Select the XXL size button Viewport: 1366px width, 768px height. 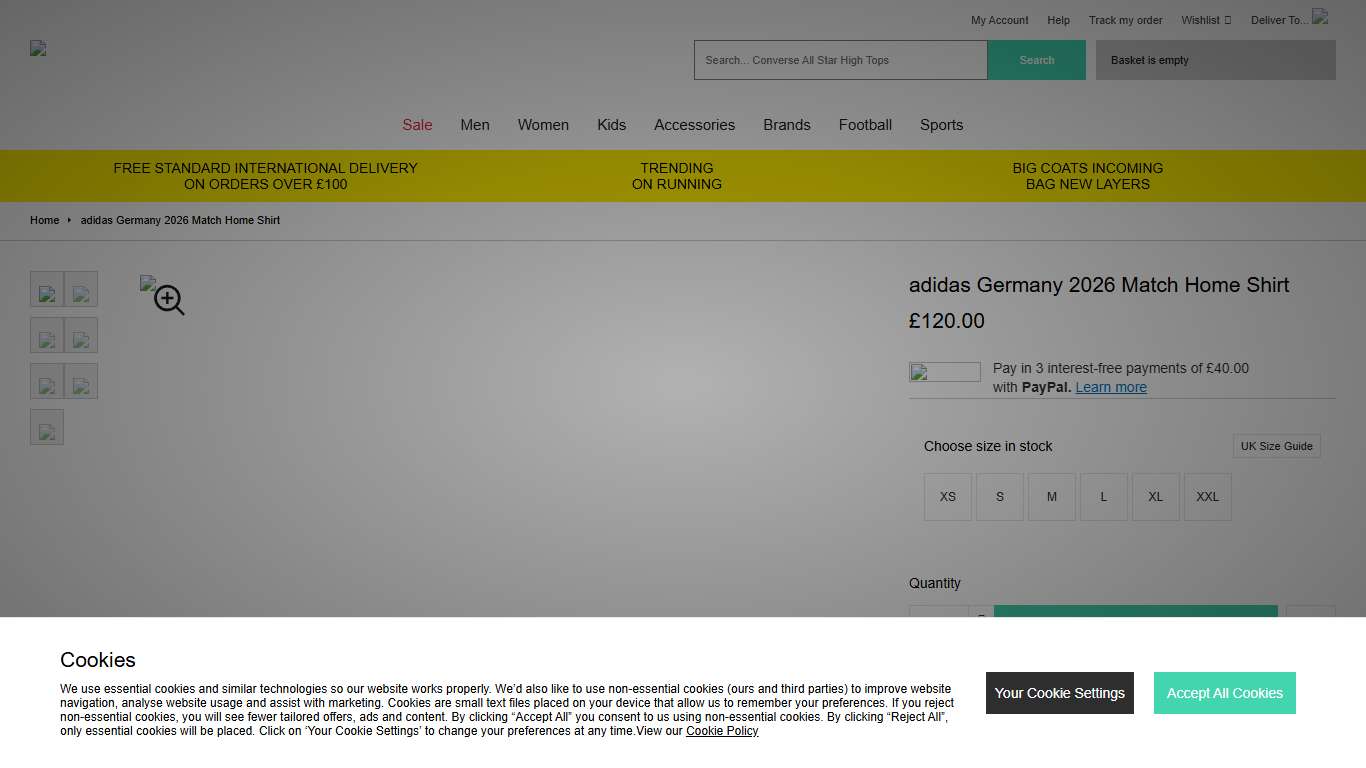click(x=1207, y=497)
